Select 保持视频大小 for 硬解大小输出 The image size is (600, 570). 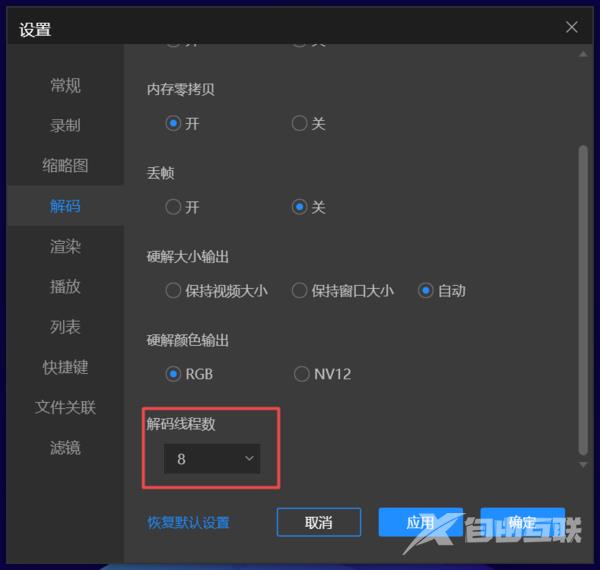pyautogui.click(x=174, y=291)
